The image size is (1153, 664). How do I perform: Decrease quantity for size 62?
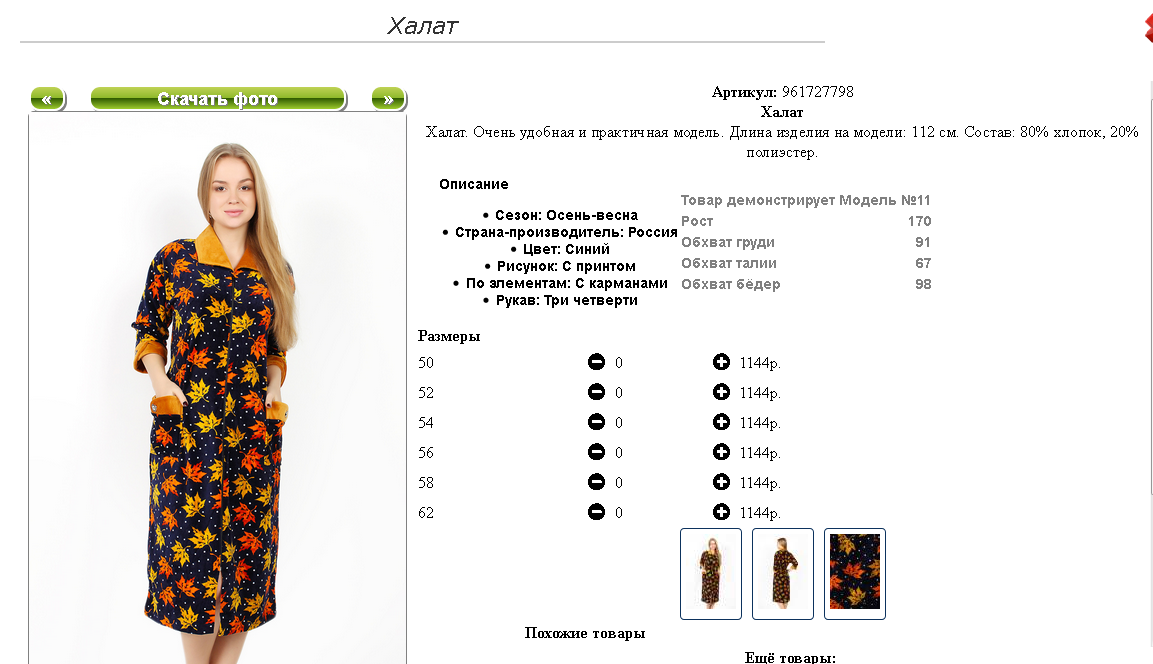[x=596, y=512]
